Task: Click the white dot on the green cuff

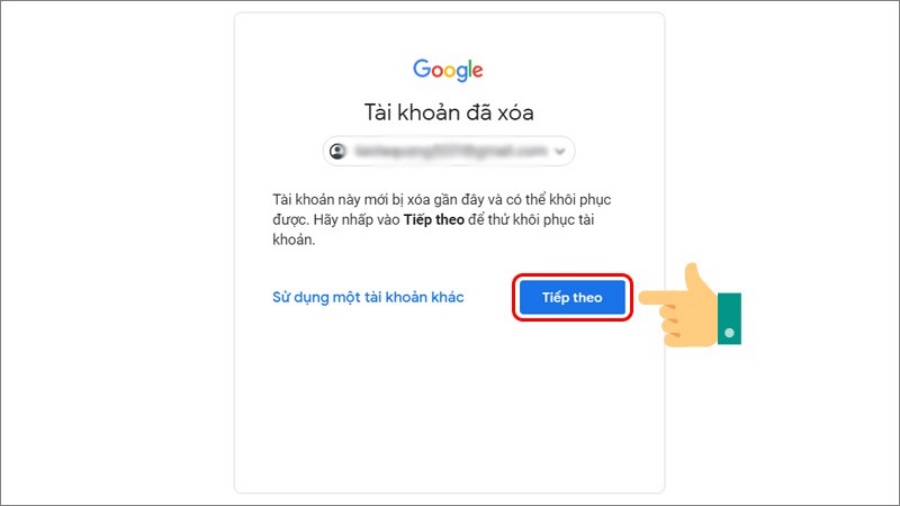Action: click(729, 333)
